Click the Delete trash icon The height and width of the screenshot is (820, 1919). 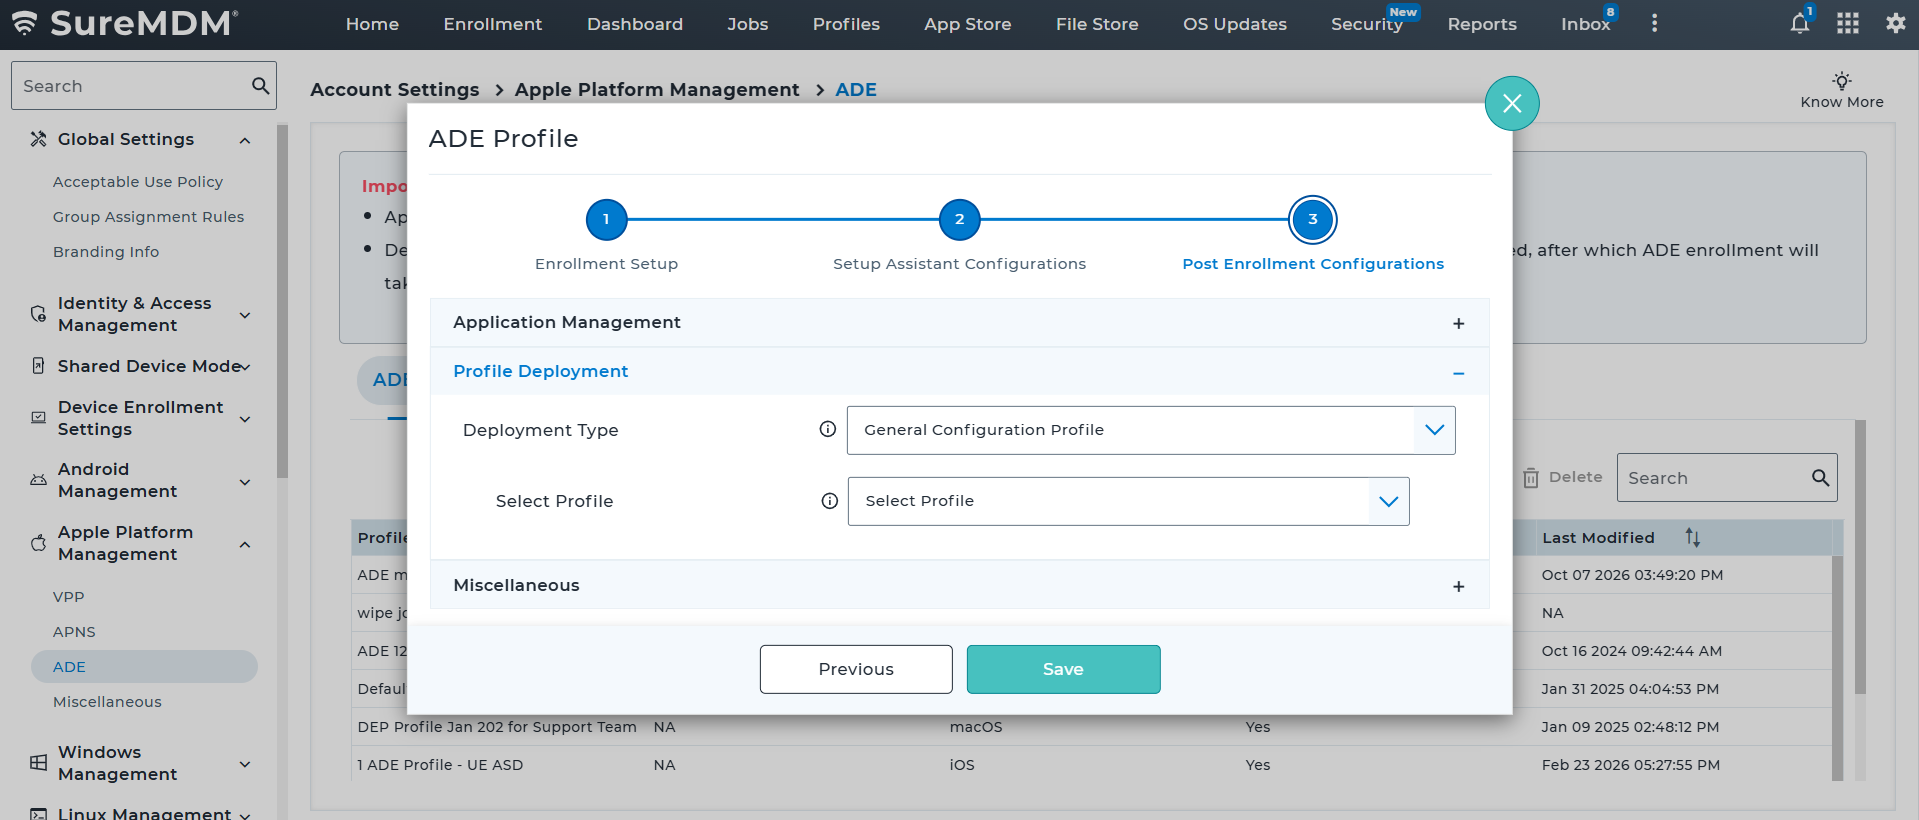(1531, 478)
